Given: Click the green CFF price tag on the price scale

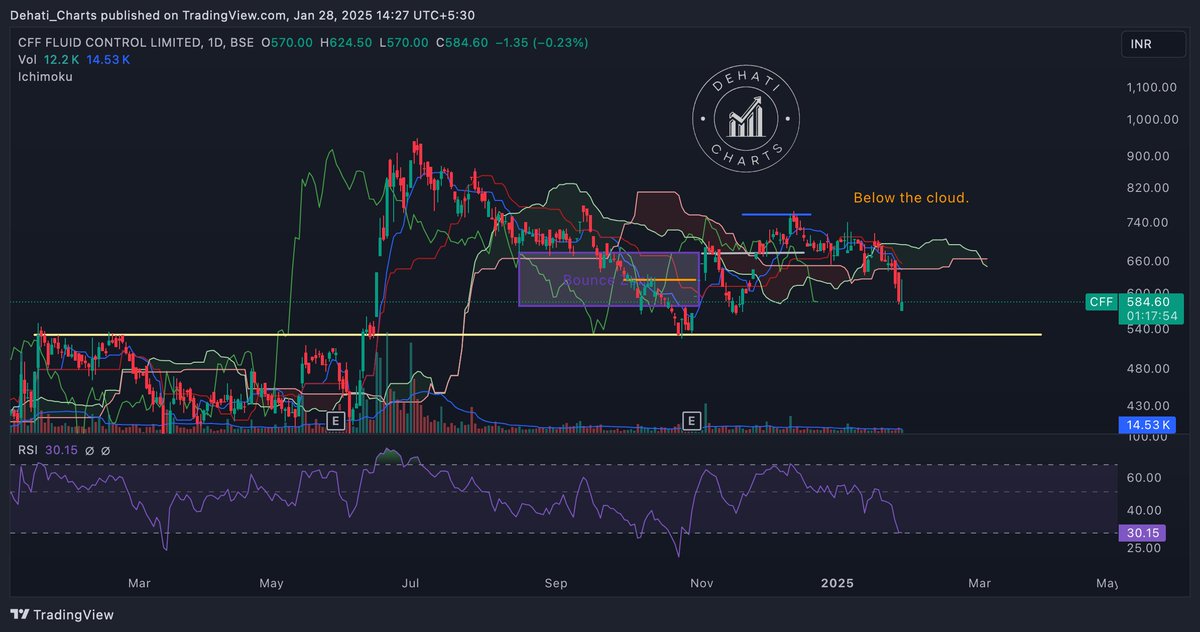Looking at the screenshot, I should click(1100, 301).
